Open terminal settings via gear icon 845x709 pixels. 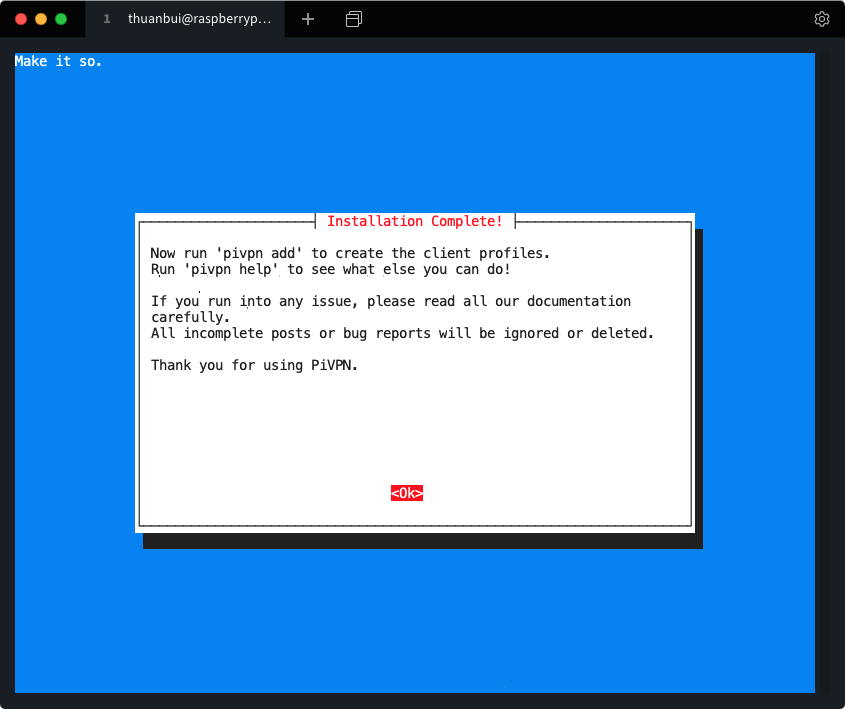click(822, 19)
